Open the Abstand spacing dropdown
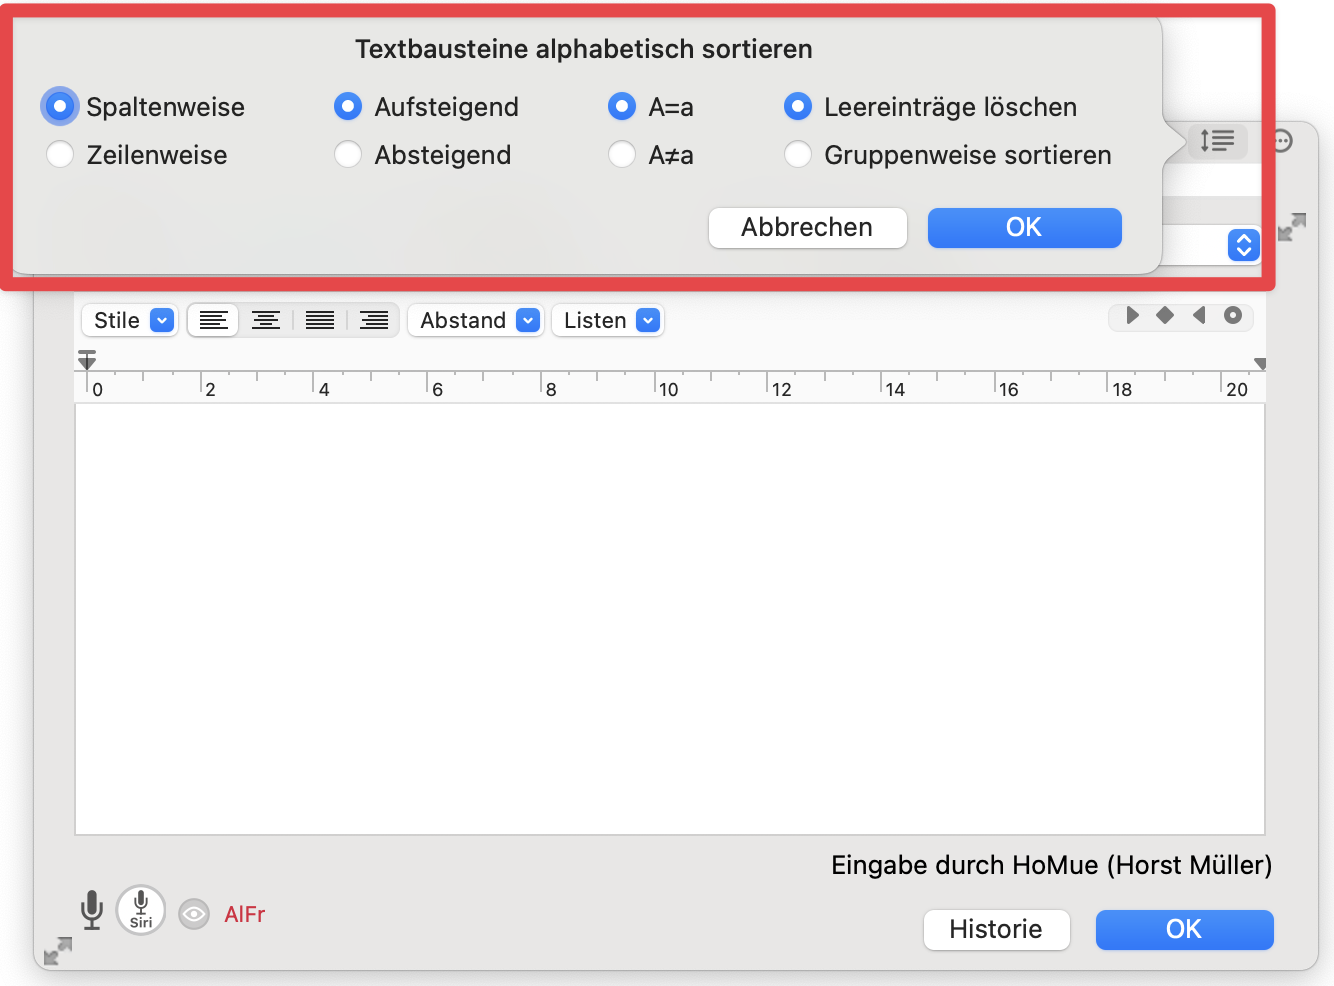The height and width of the screenshot is (986, 1334). click(x=476, y=320)
